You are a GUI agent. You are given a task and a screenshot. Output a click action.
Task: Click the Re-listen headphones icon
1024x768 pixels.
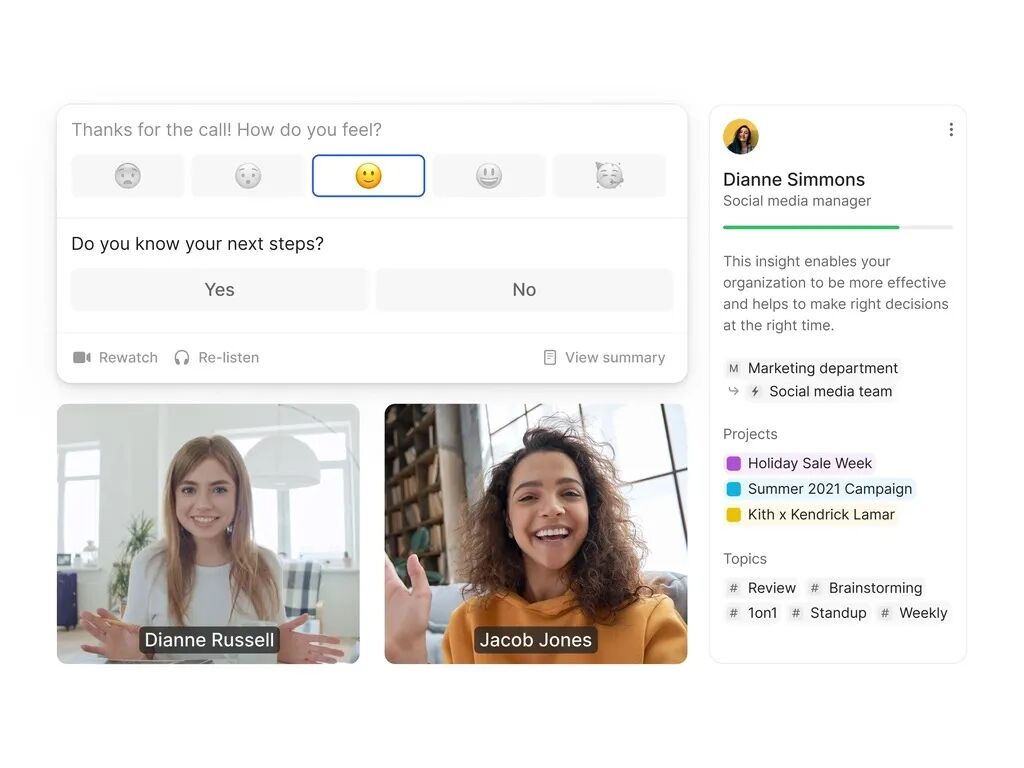tap(182, 358)
